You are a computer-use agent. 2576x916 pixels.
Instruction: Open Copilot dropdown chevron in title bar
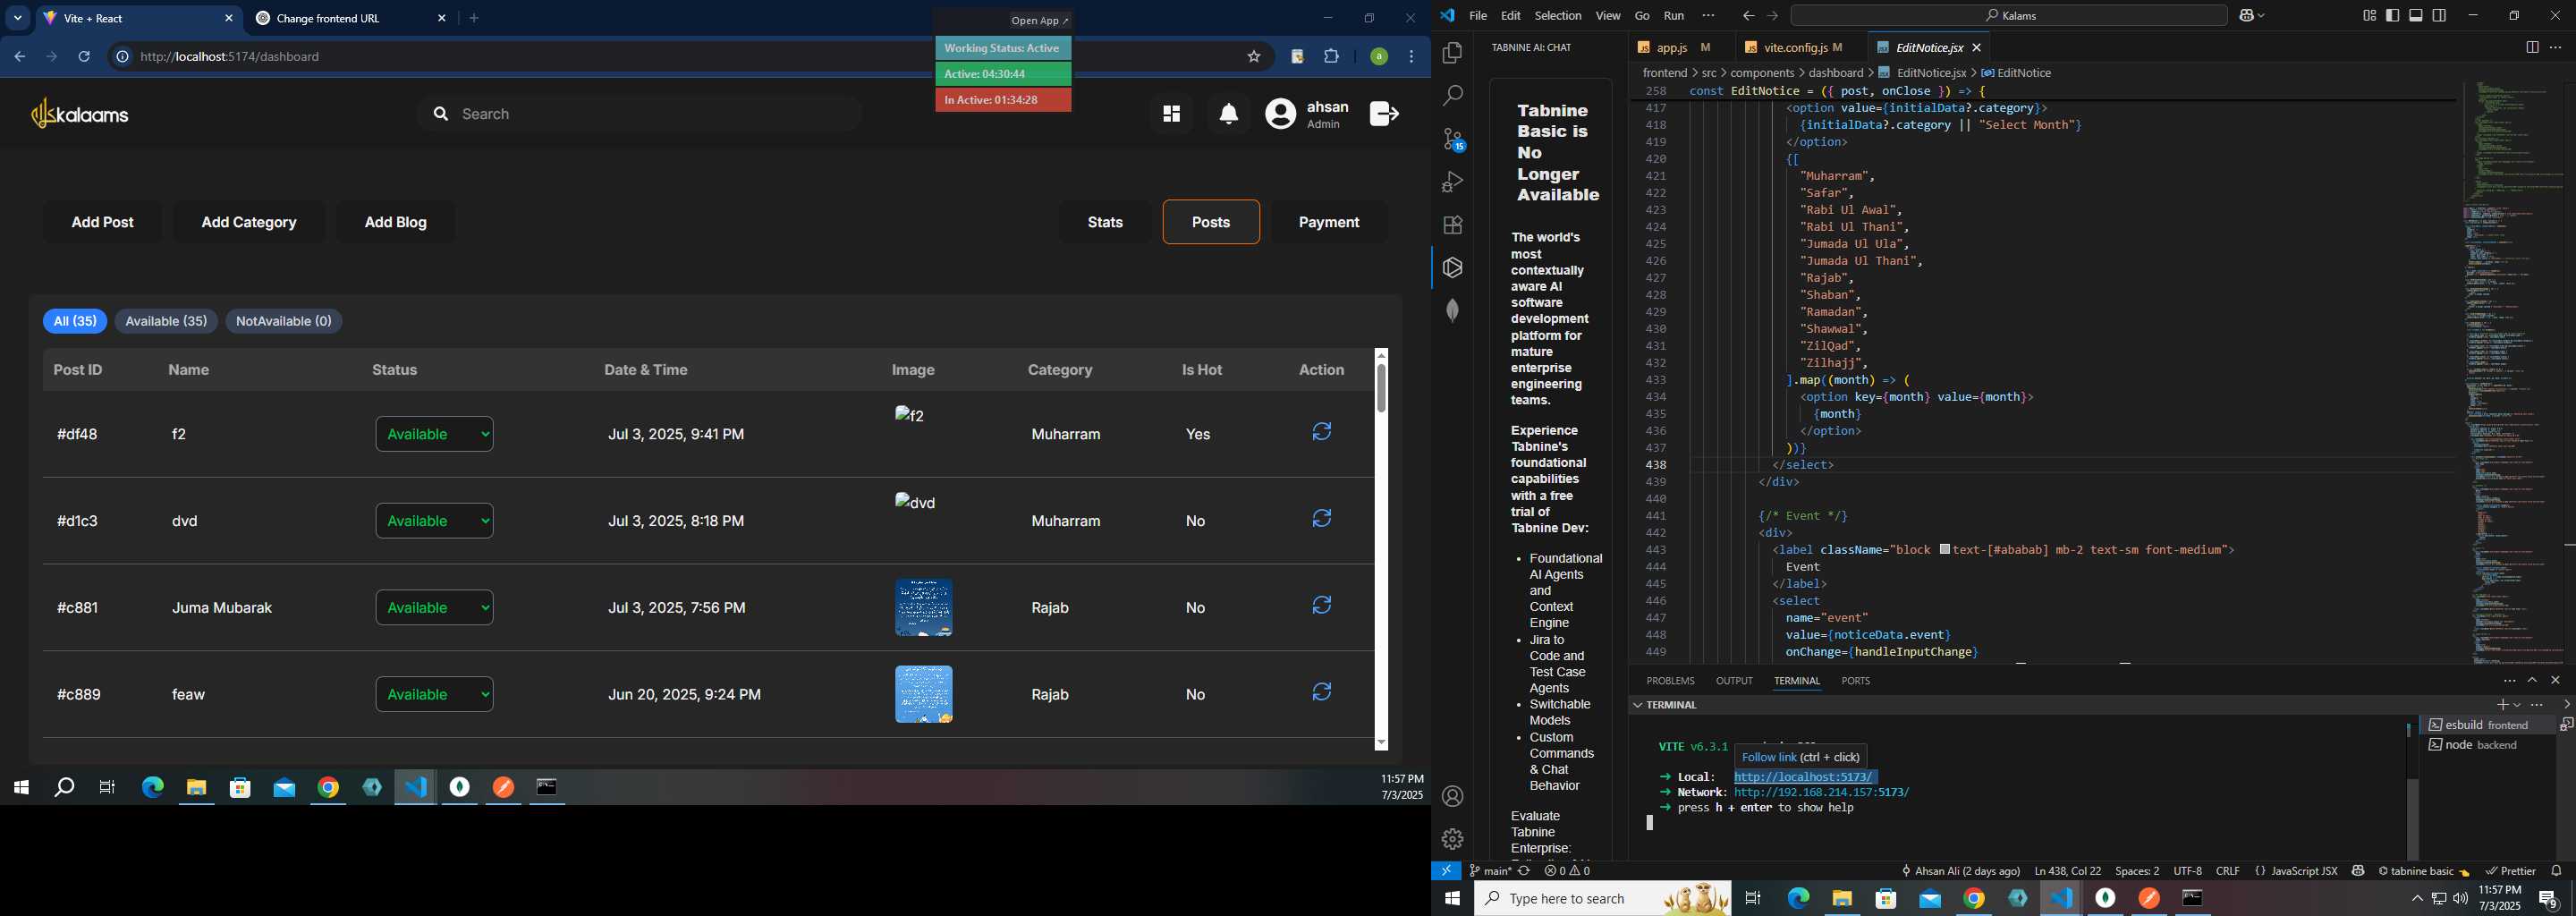[x=2263, y=16]
